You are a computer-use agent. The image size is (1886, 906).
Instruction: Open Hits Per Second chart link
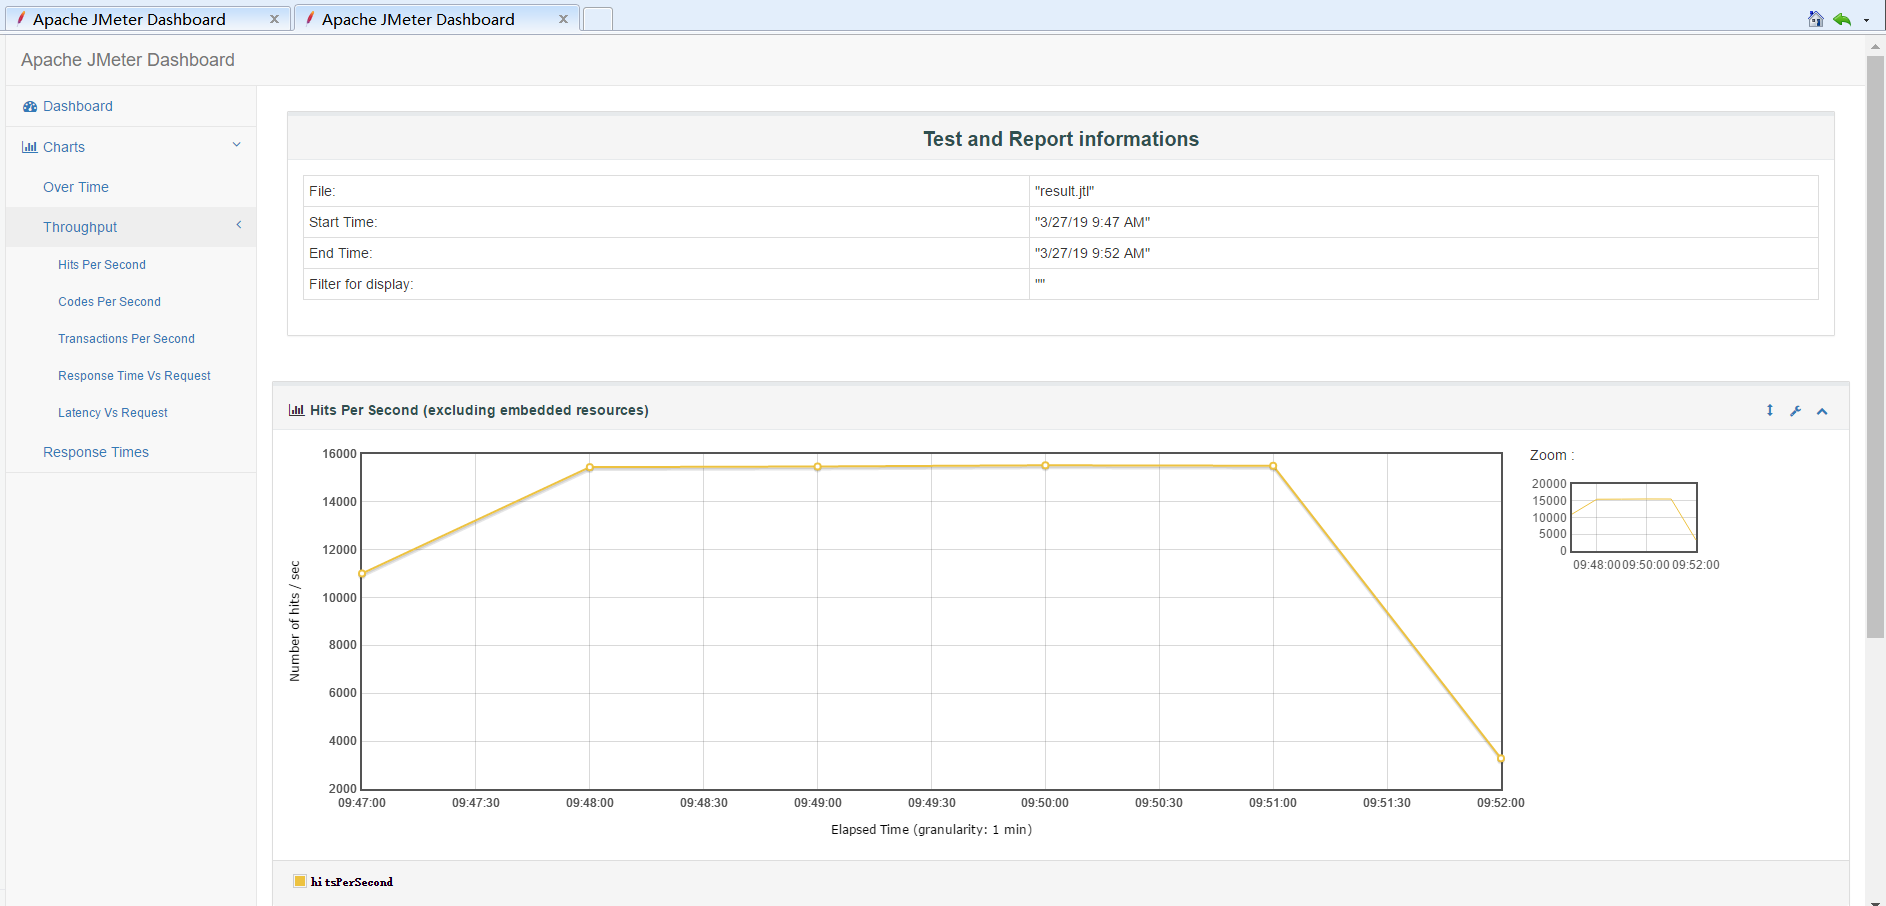point(102,265)
